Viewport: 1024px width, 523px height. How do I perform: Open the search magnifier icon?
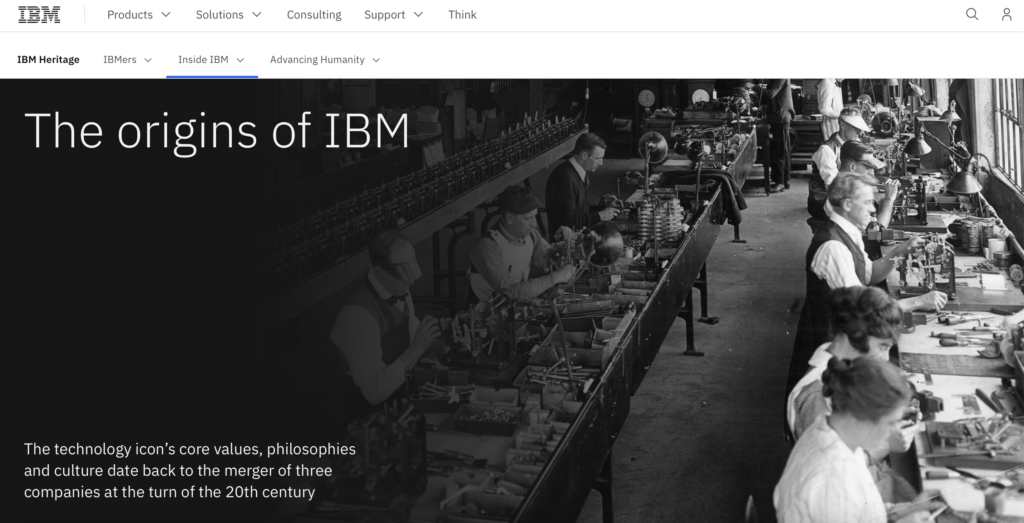point(972,14)
